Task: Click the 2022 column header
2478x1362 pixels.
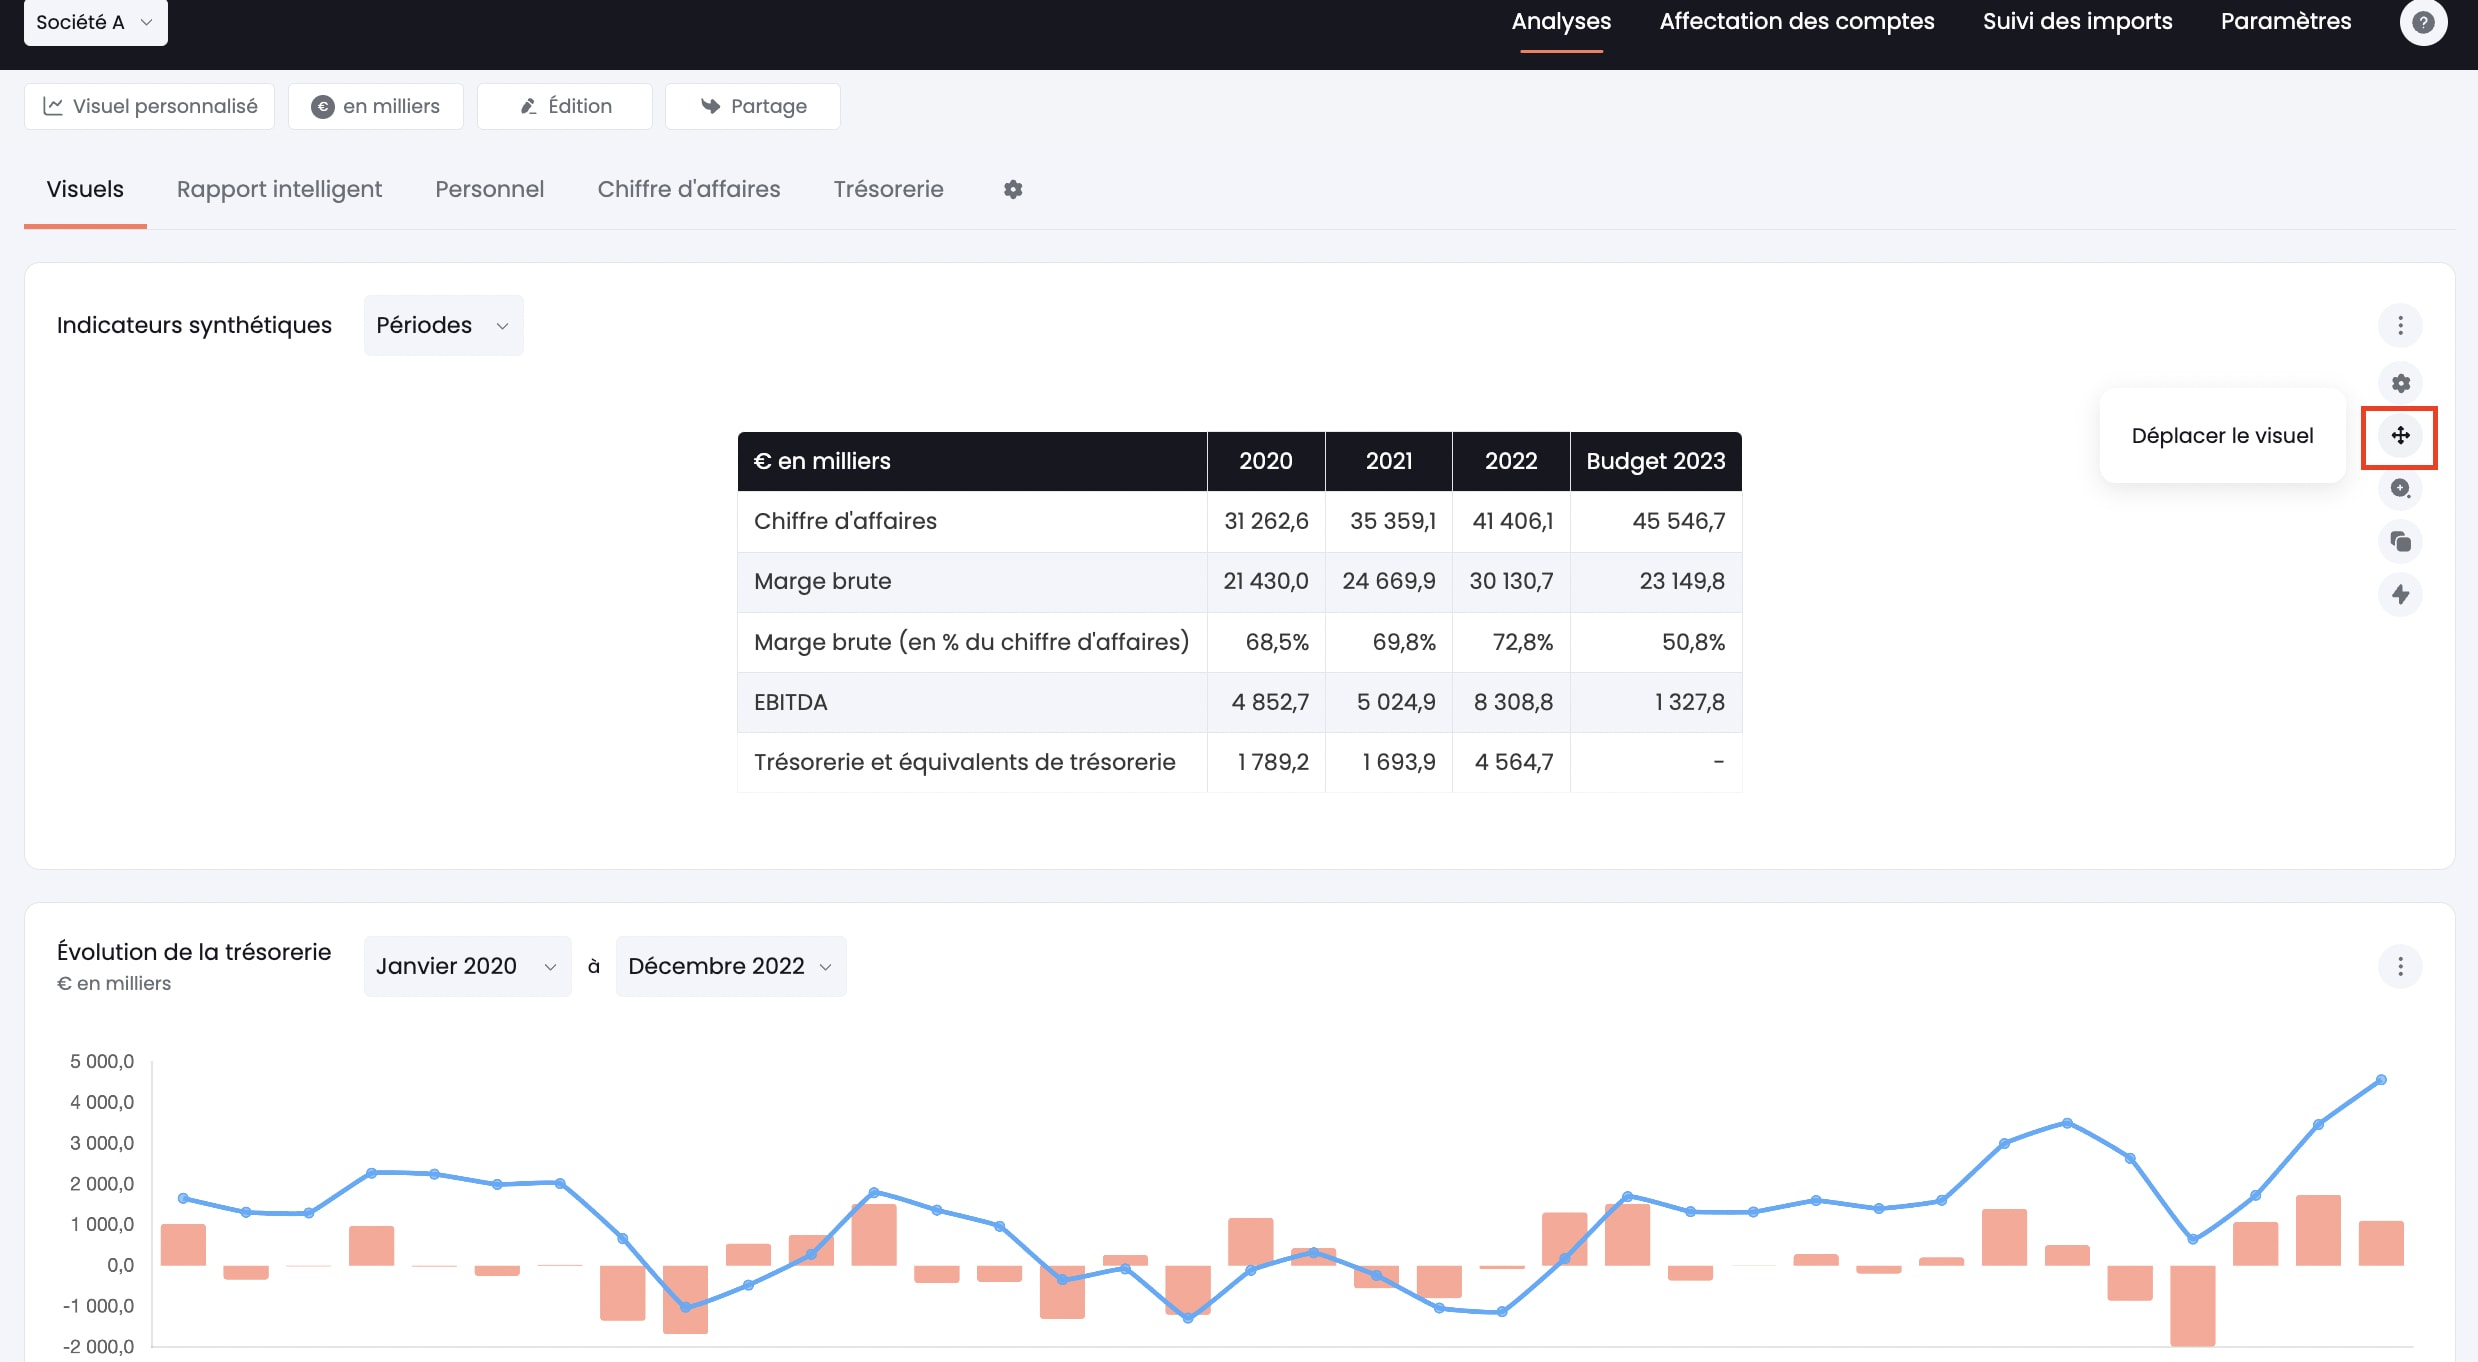Action: (x=1511, y=461)
